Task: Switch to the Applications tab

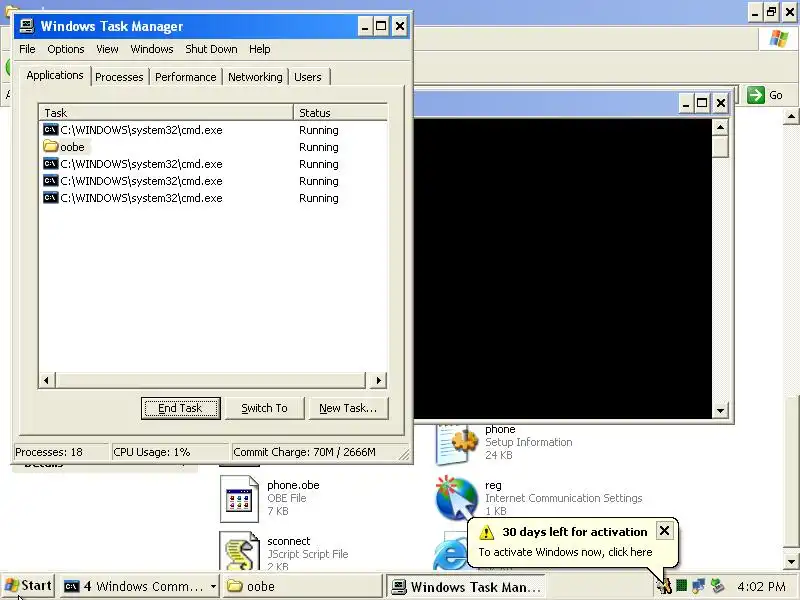Action: pos(55,76)
